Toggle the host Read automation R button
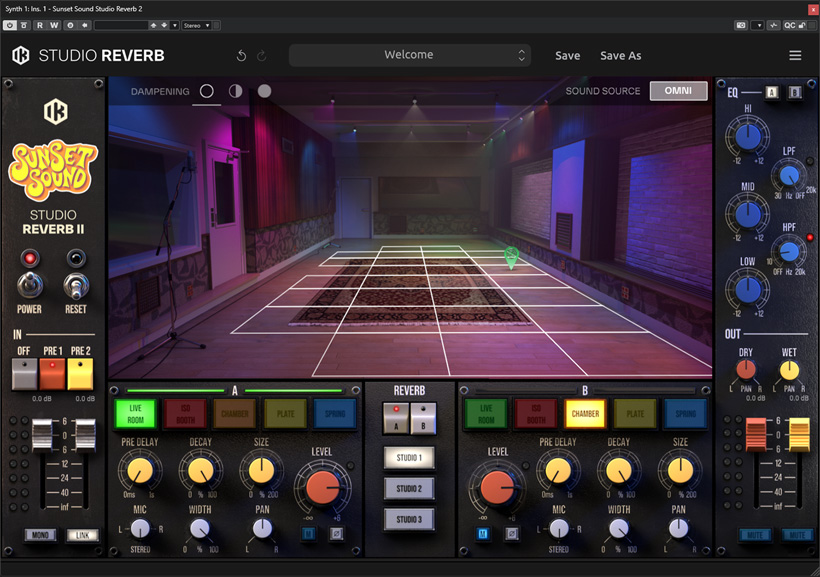The height and width of the screenshot is (577, 820). 40,25
